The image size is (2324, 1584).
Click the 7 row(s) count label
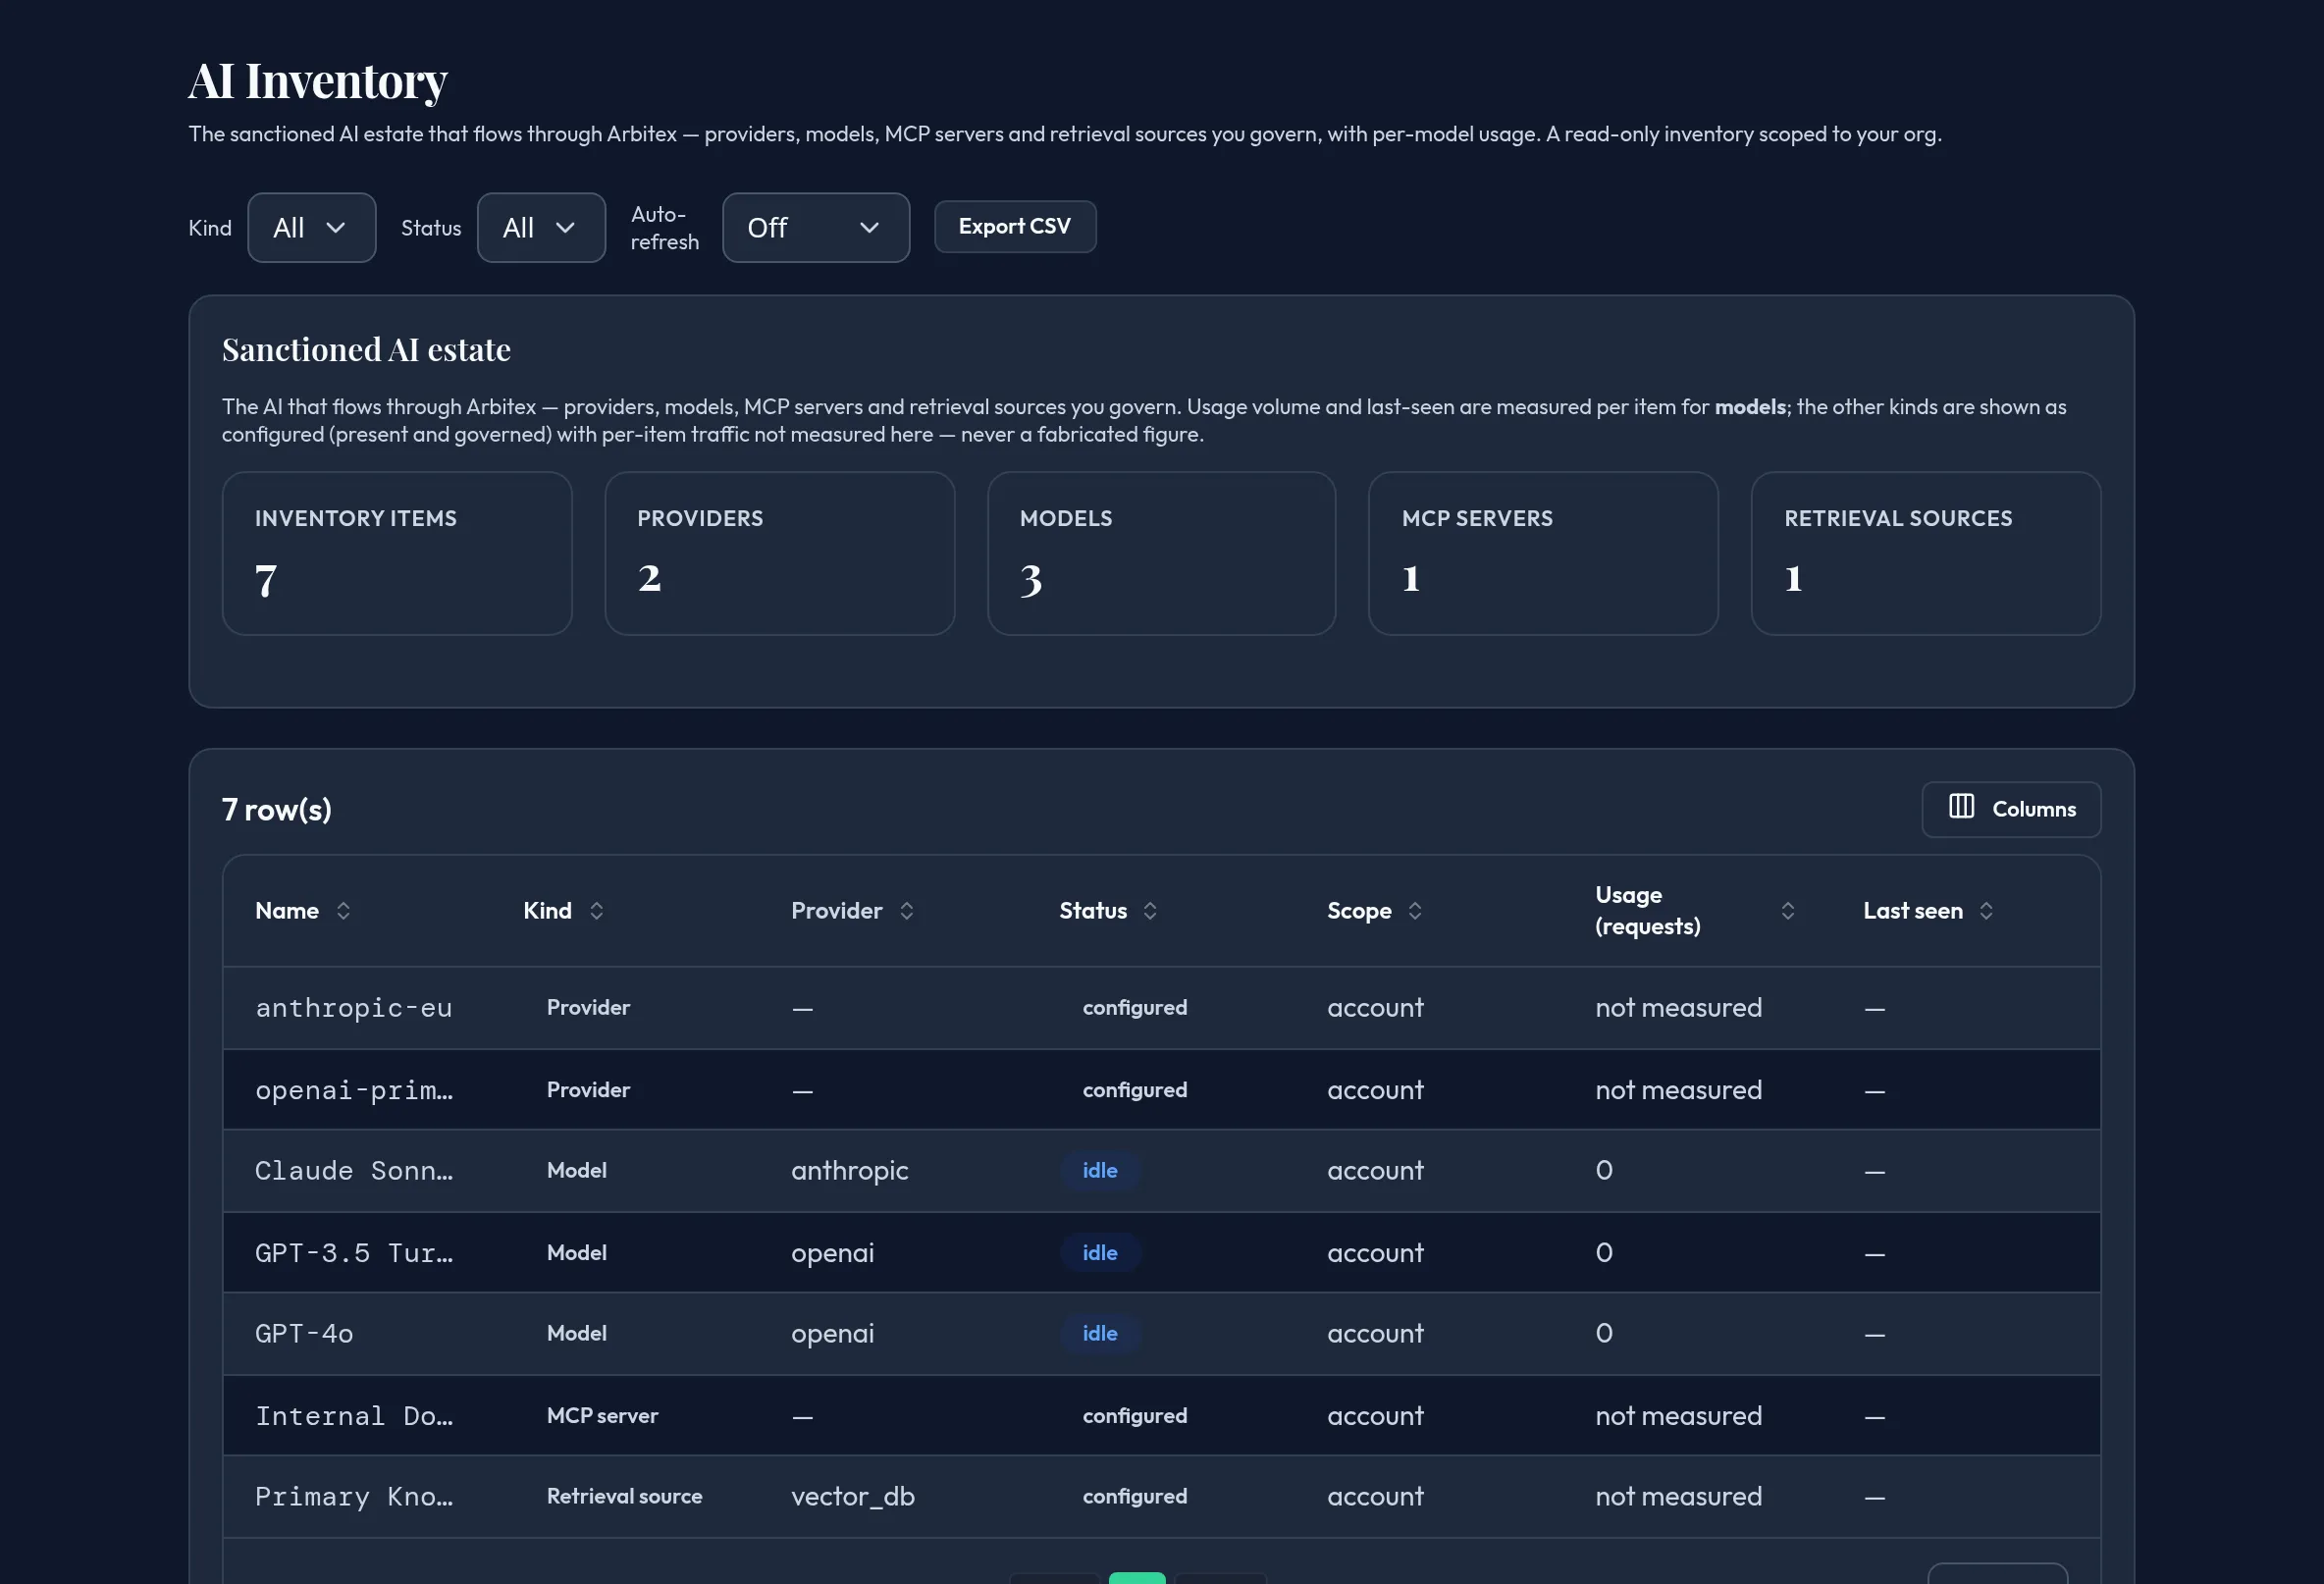pos(277,810)
